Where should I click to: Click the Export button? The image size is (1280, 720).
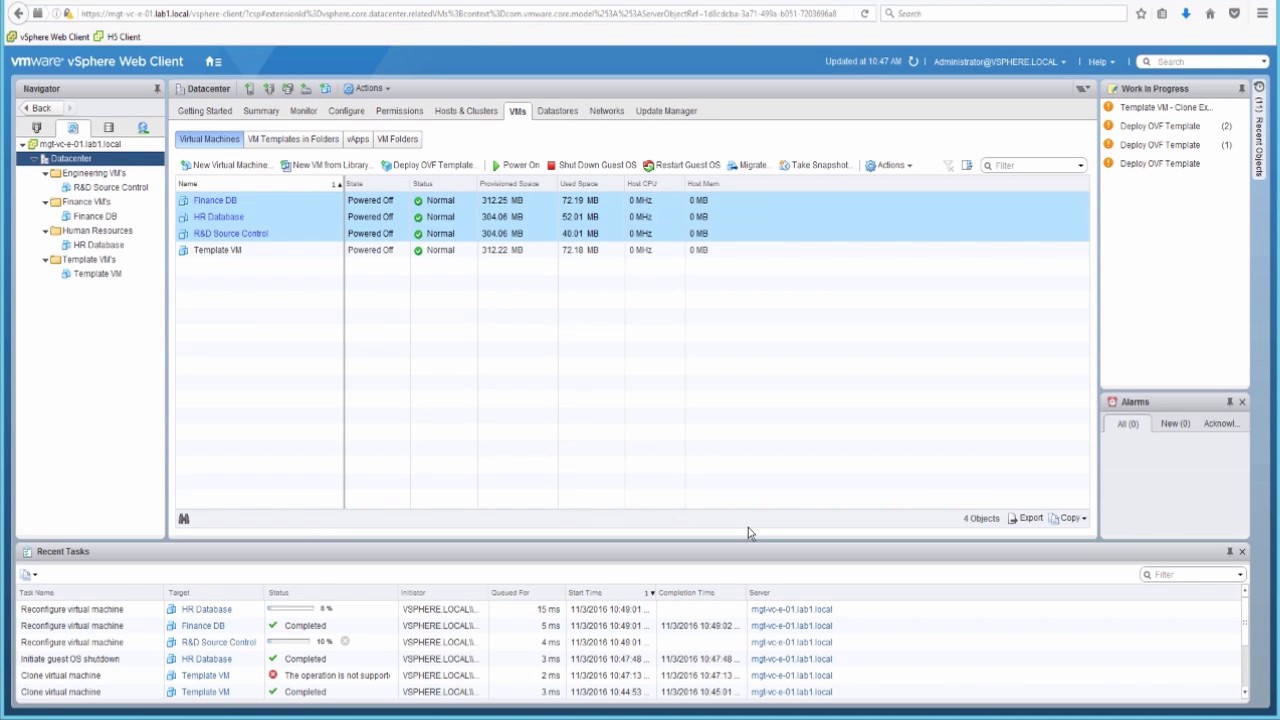pyautogui.click(x=1025, y=518)
